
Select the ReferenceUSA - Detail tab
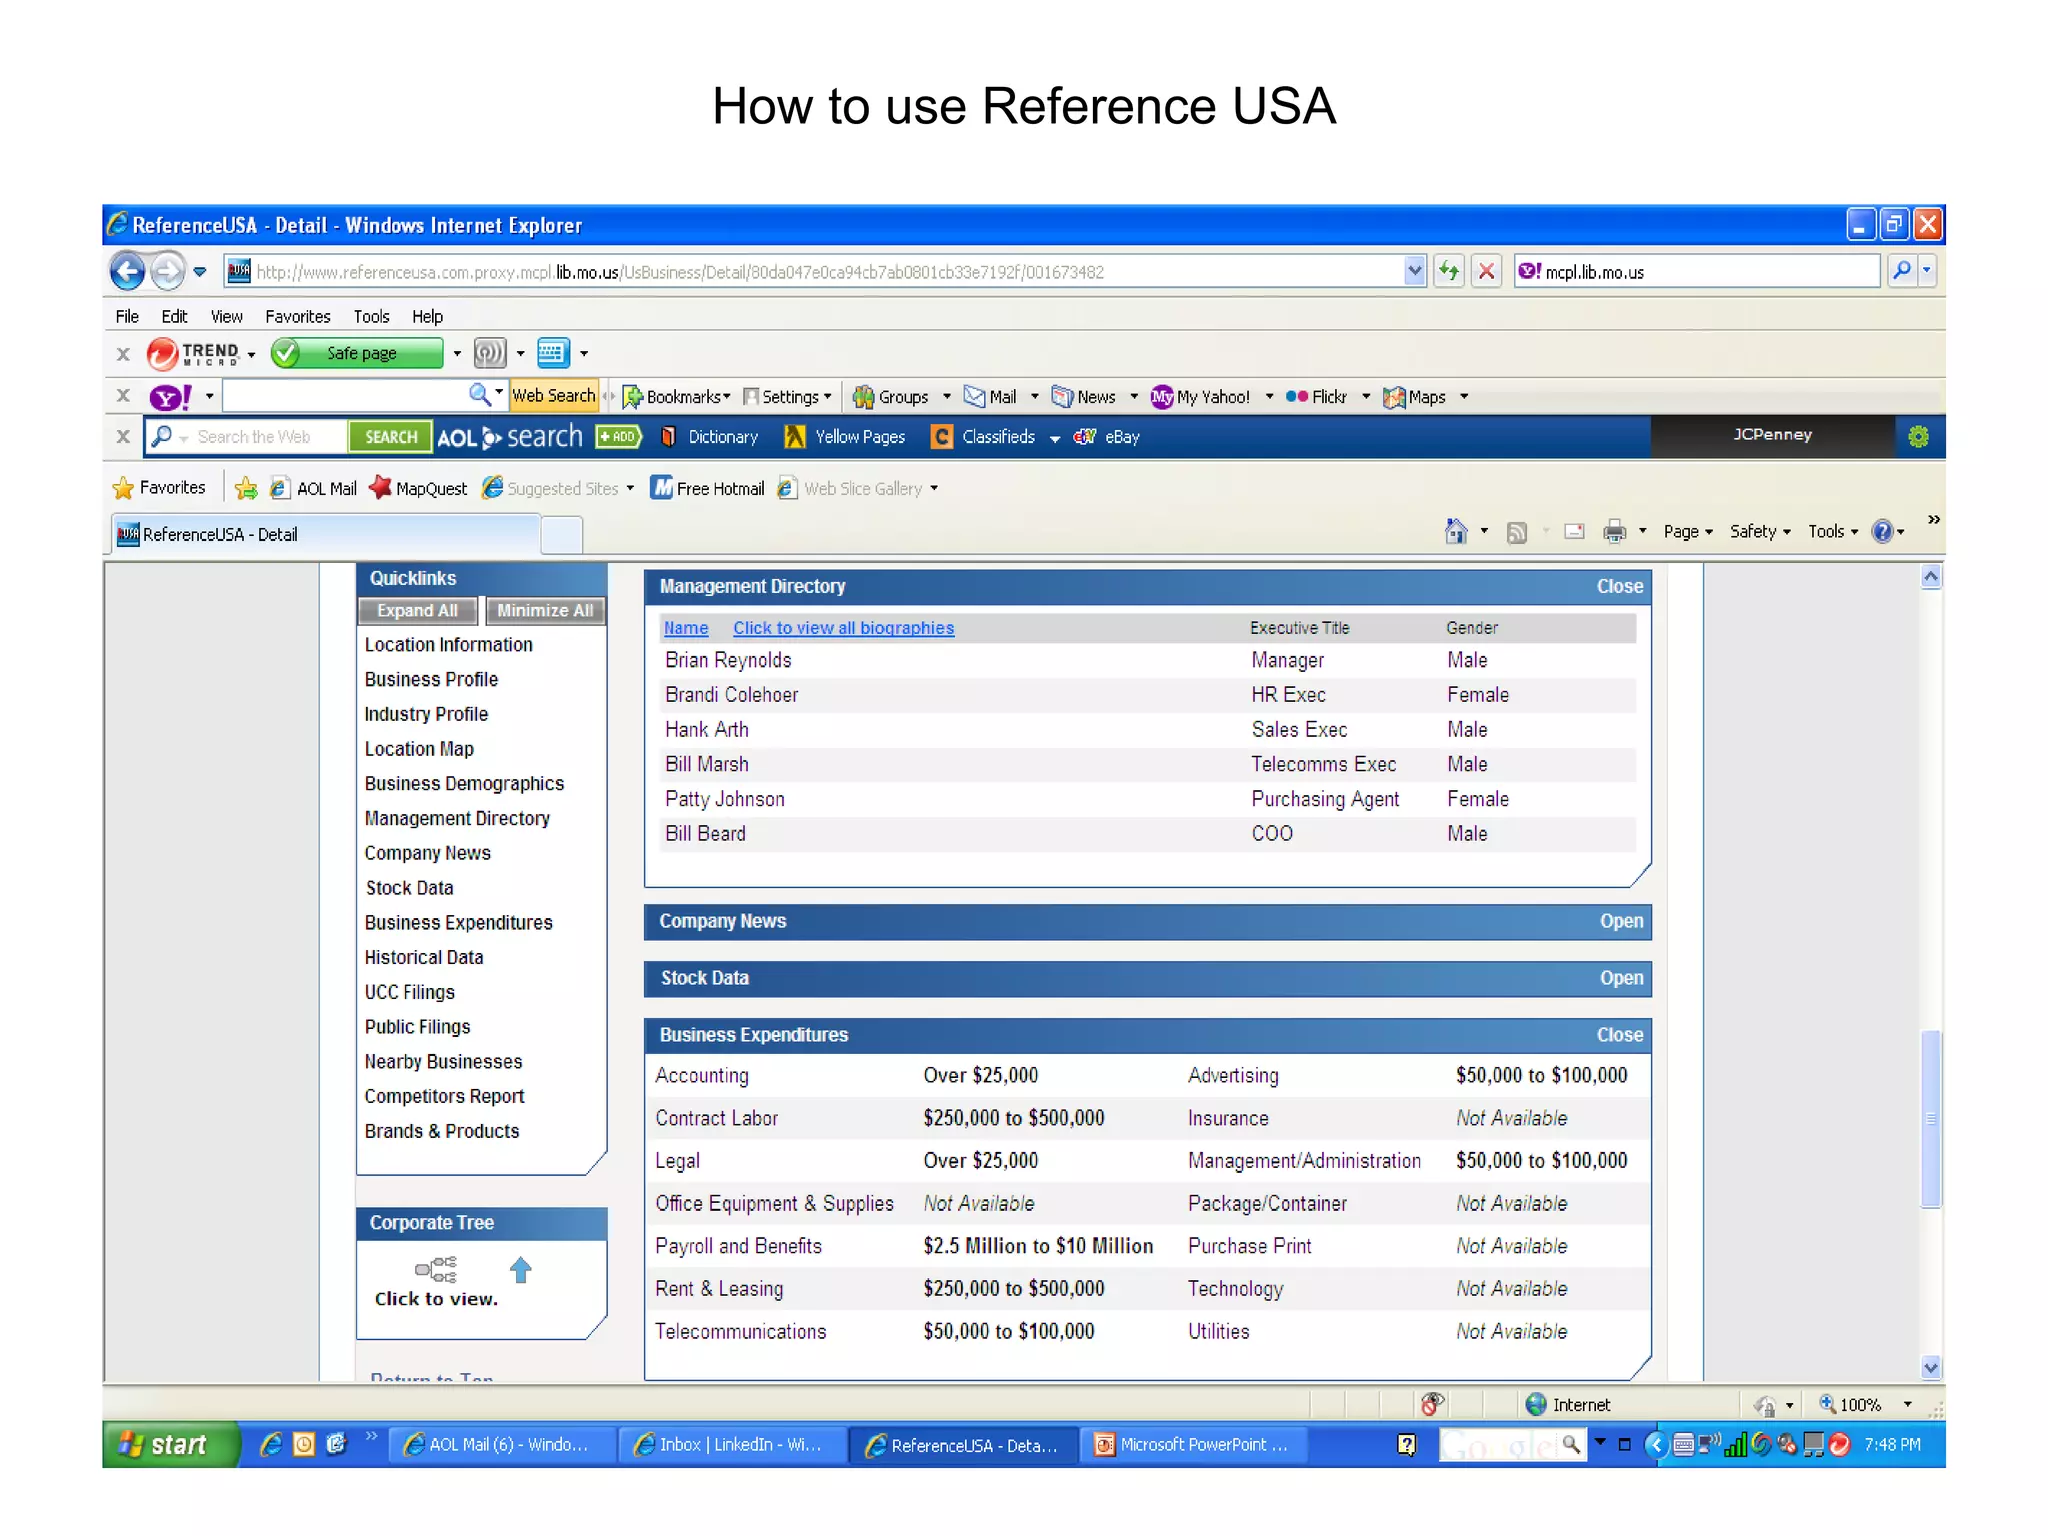click(324, 534)
